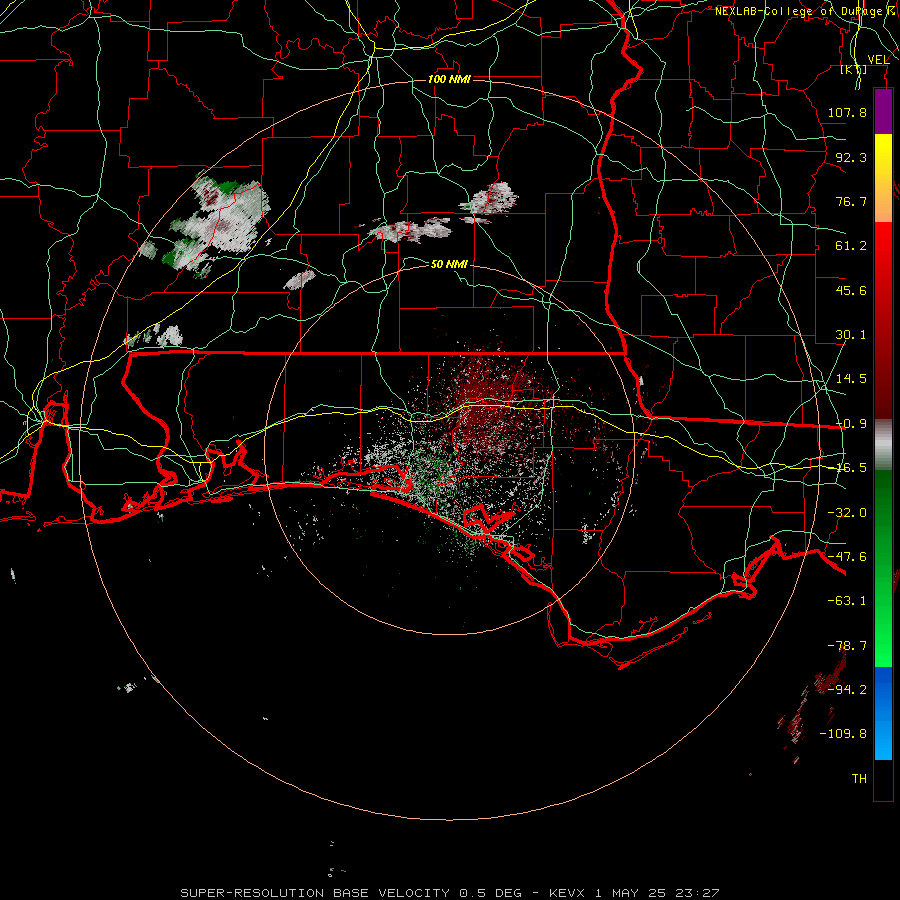The height and width of the screenshot is (900, 900).
Task: Click the VEL legend title
Action: click(878, 60)
